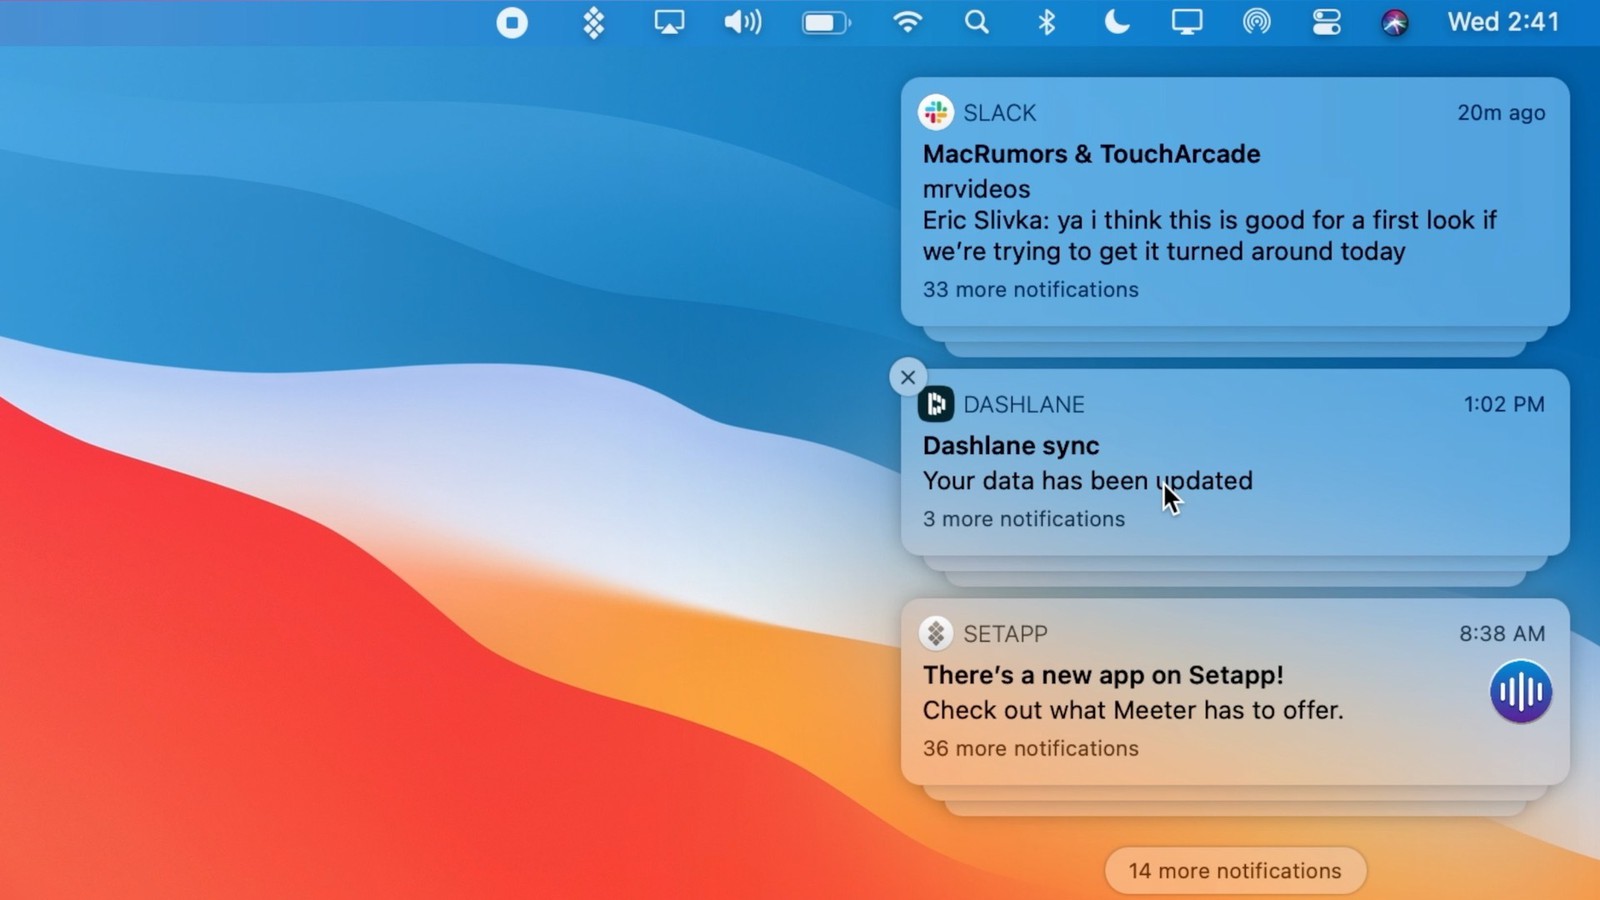Activate Siri from the menu bar
Screen dimensions: 1600x900
pos(1394,22)
